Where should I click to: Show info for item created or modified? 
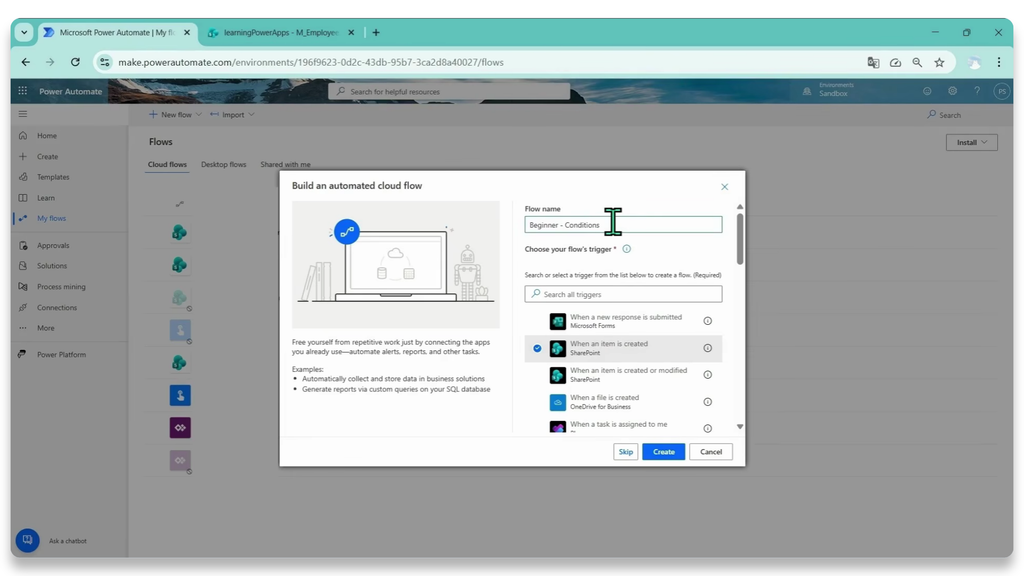pyautogui.click(x=707, y=375)
